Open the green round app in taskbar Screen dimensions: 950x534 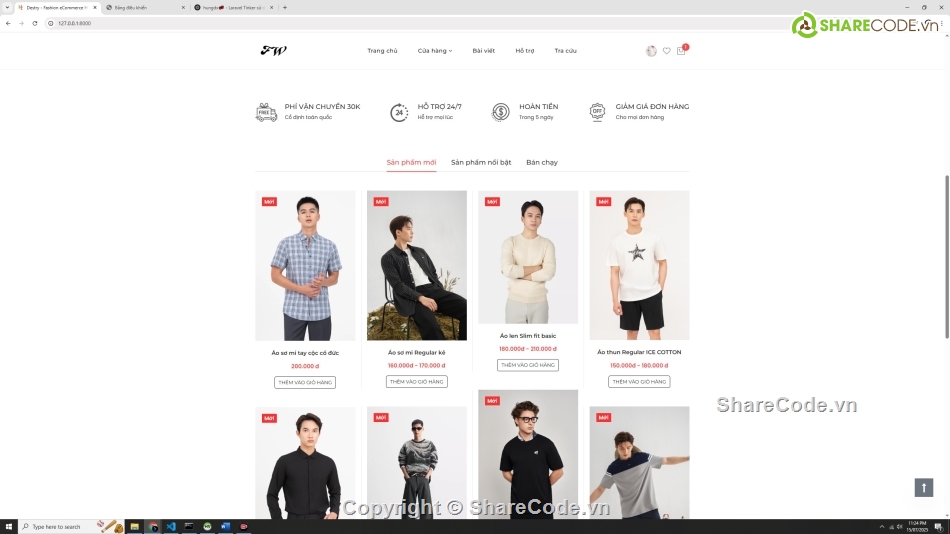tap(207, 527)
